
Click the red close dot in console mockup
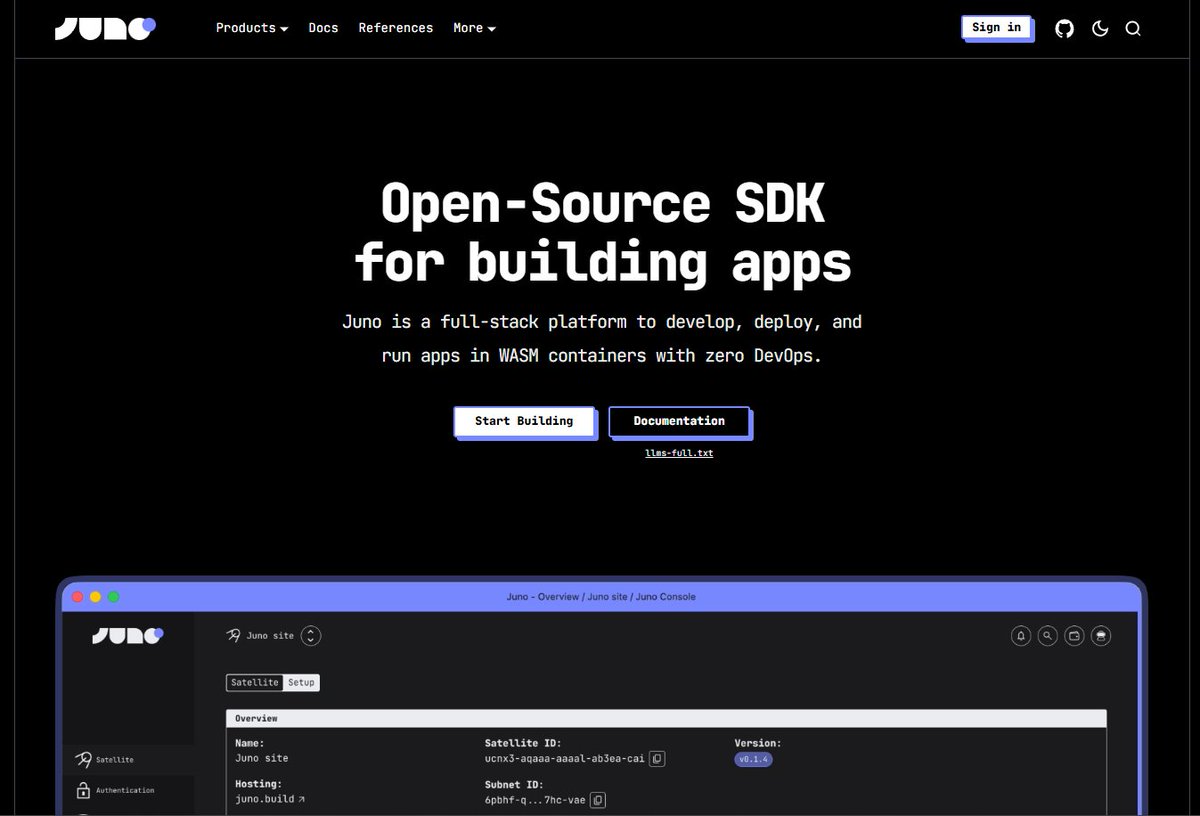78,597
